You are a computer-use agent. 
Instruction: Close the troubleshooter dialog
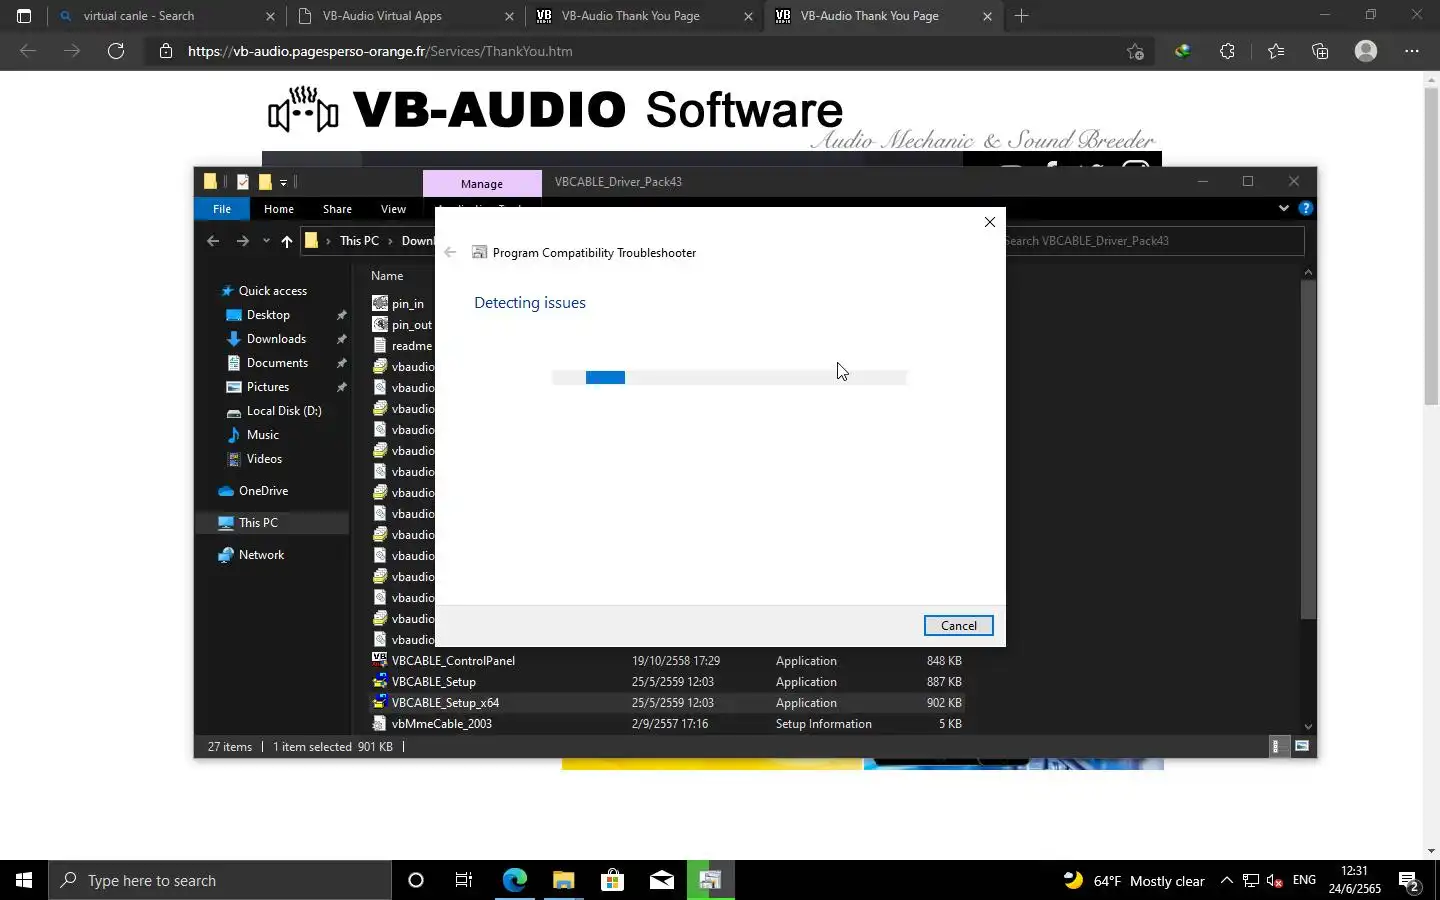[x=990, y=222]
